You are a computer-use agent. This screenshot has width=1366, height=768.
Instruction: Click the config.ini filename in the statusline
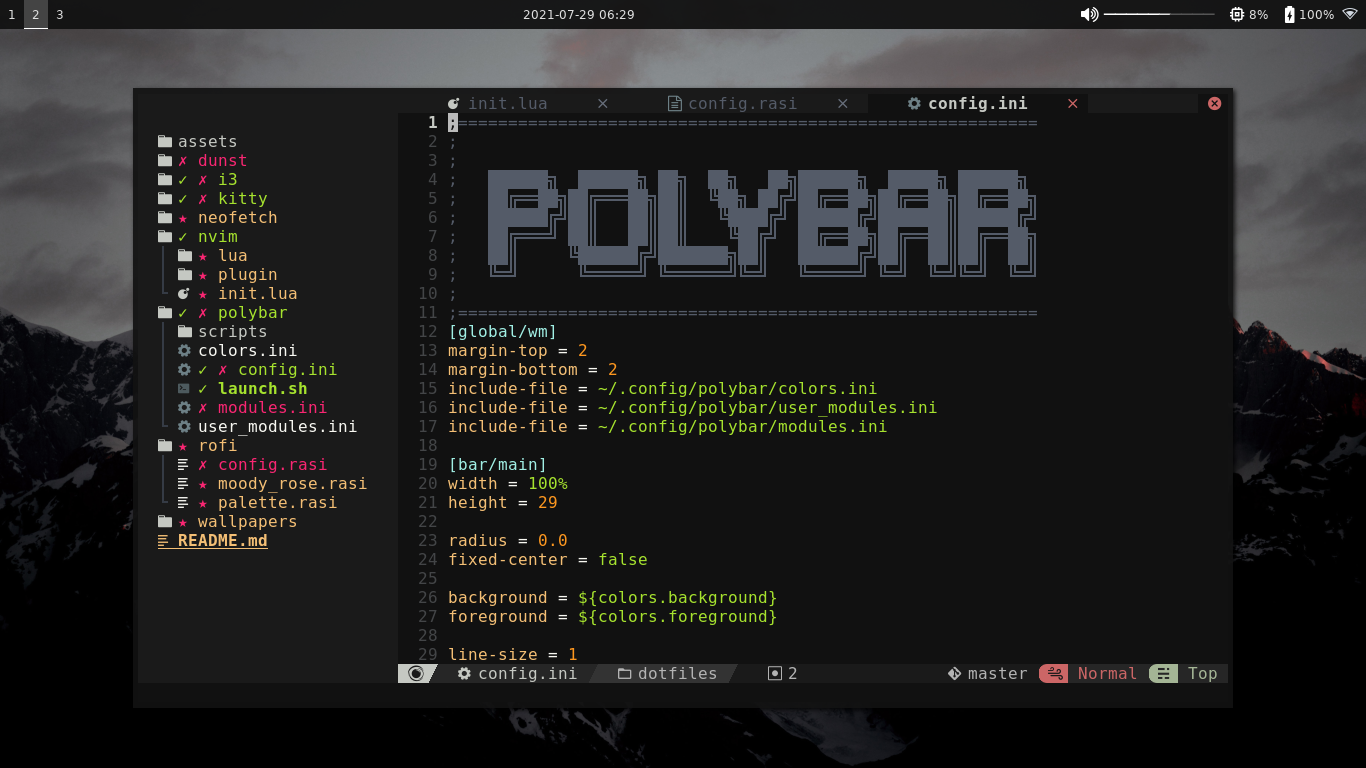(527, 674)
